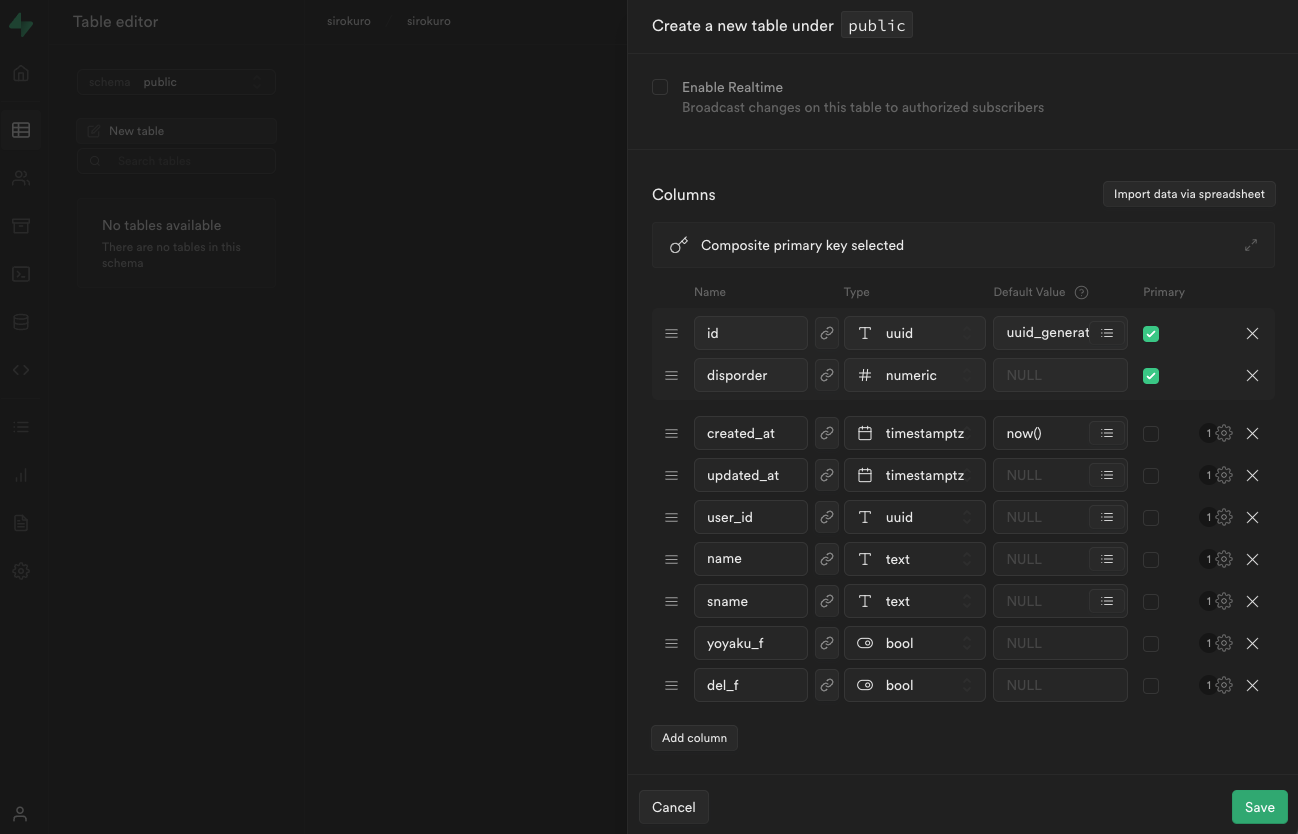The width and height of the screenshot is (1298, 834).
Task: Open type dropdown for id column
Action: [x=915, y=333]
